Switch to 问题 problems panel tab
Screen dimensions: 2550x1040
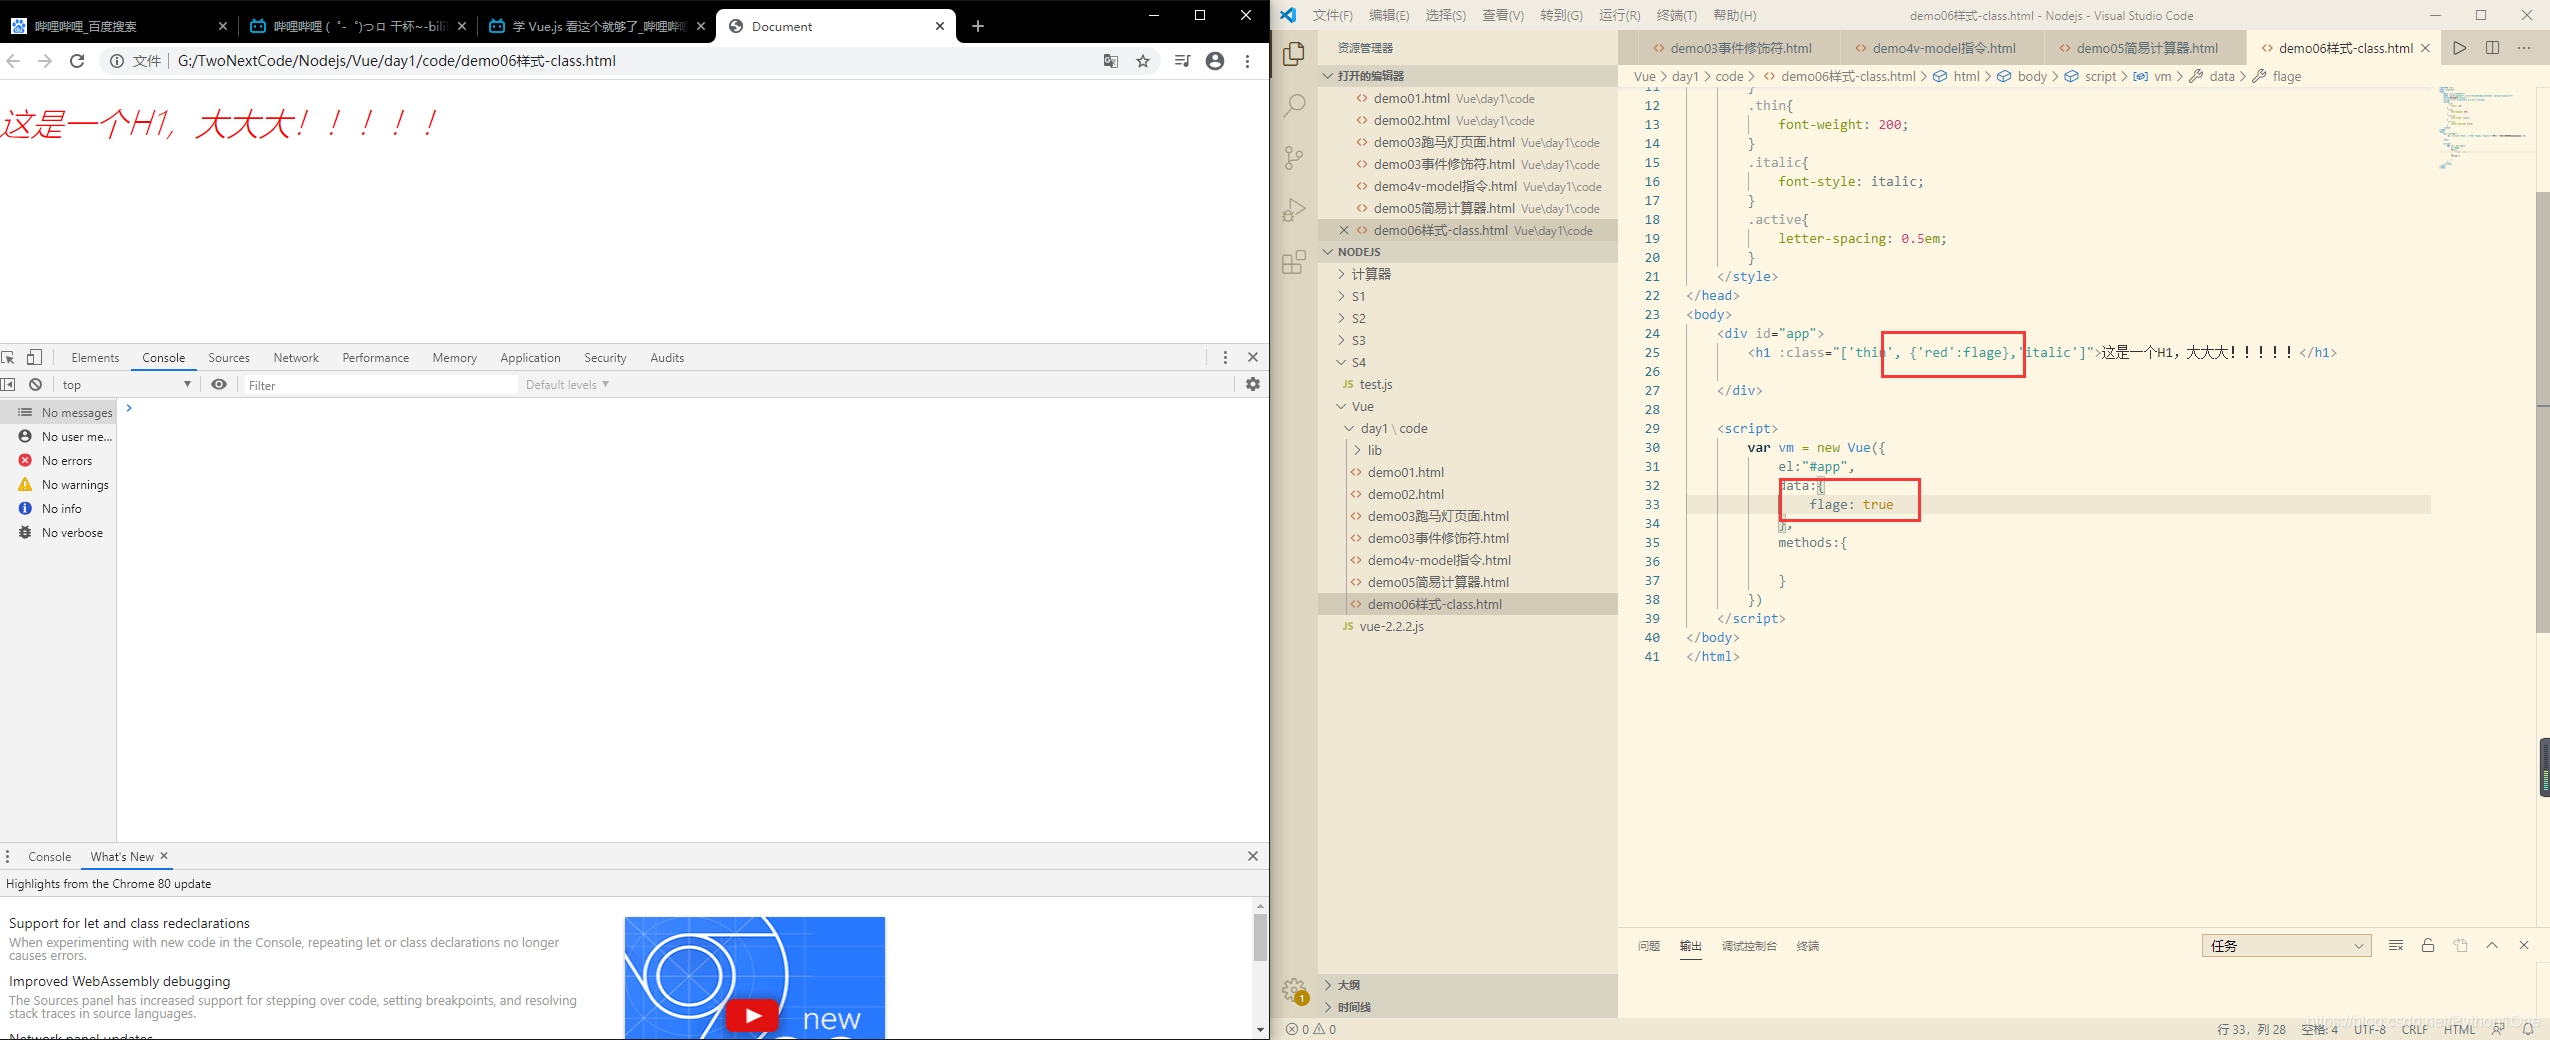(x=1649, y=946)
